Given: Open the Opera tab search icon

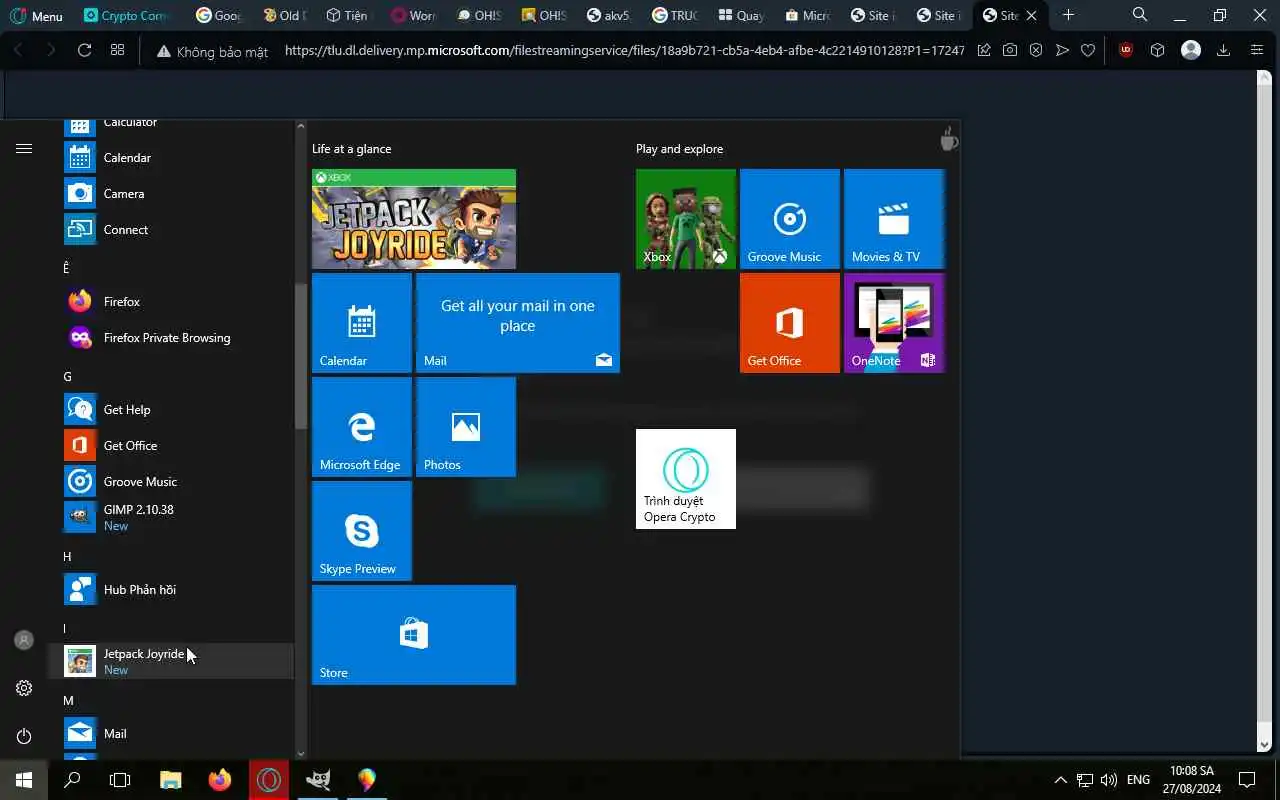Looking at the screenshot, I should click(x=1140, y=15).
